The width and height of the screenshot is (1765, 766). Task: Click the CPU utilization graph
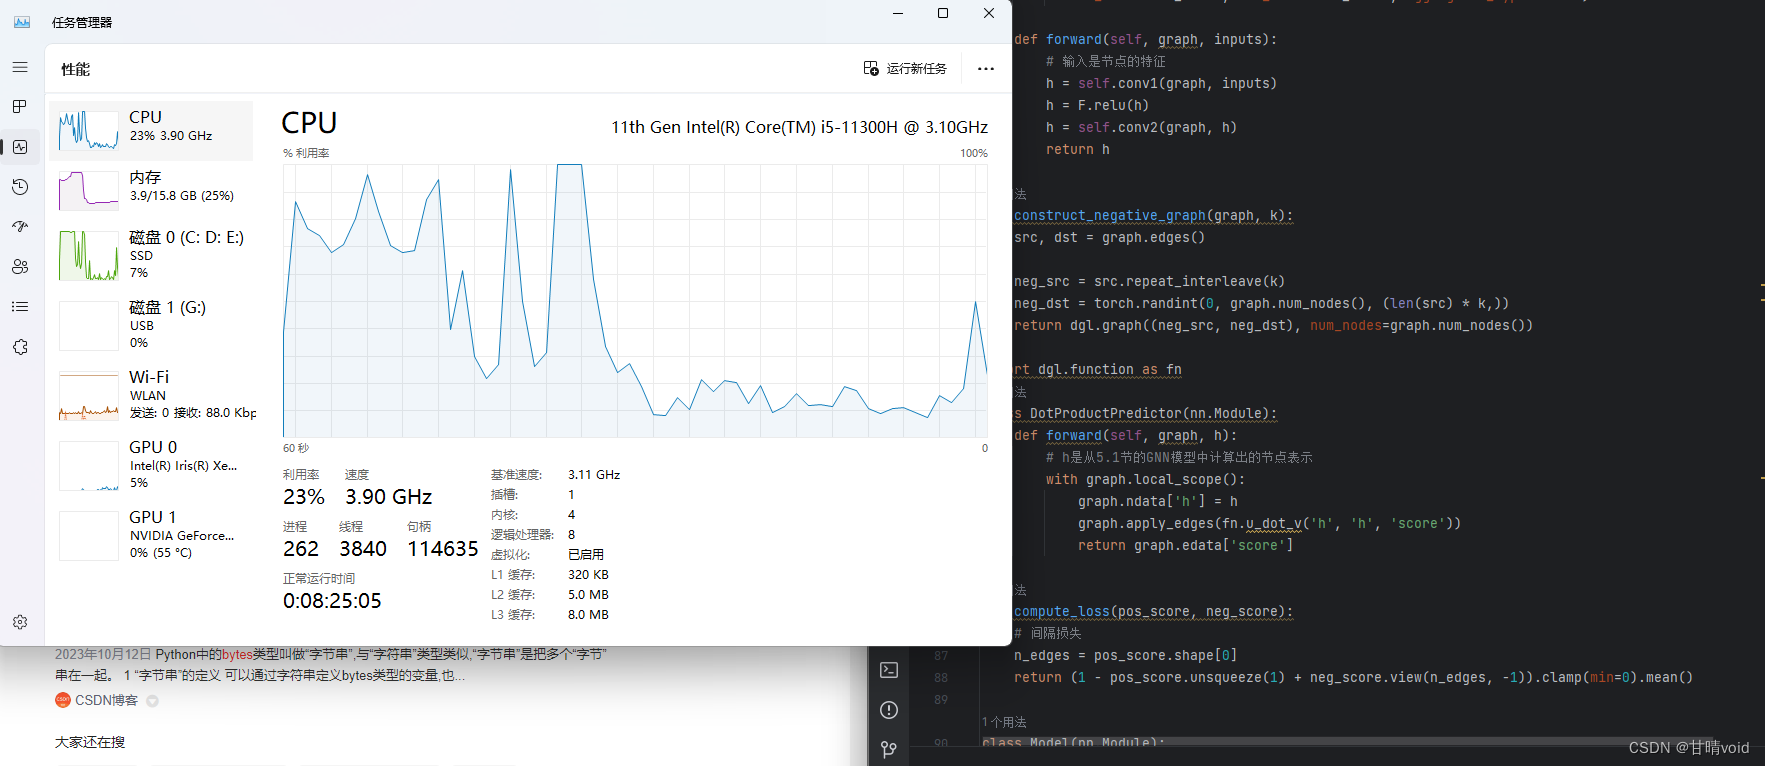(x=635, y=300)
